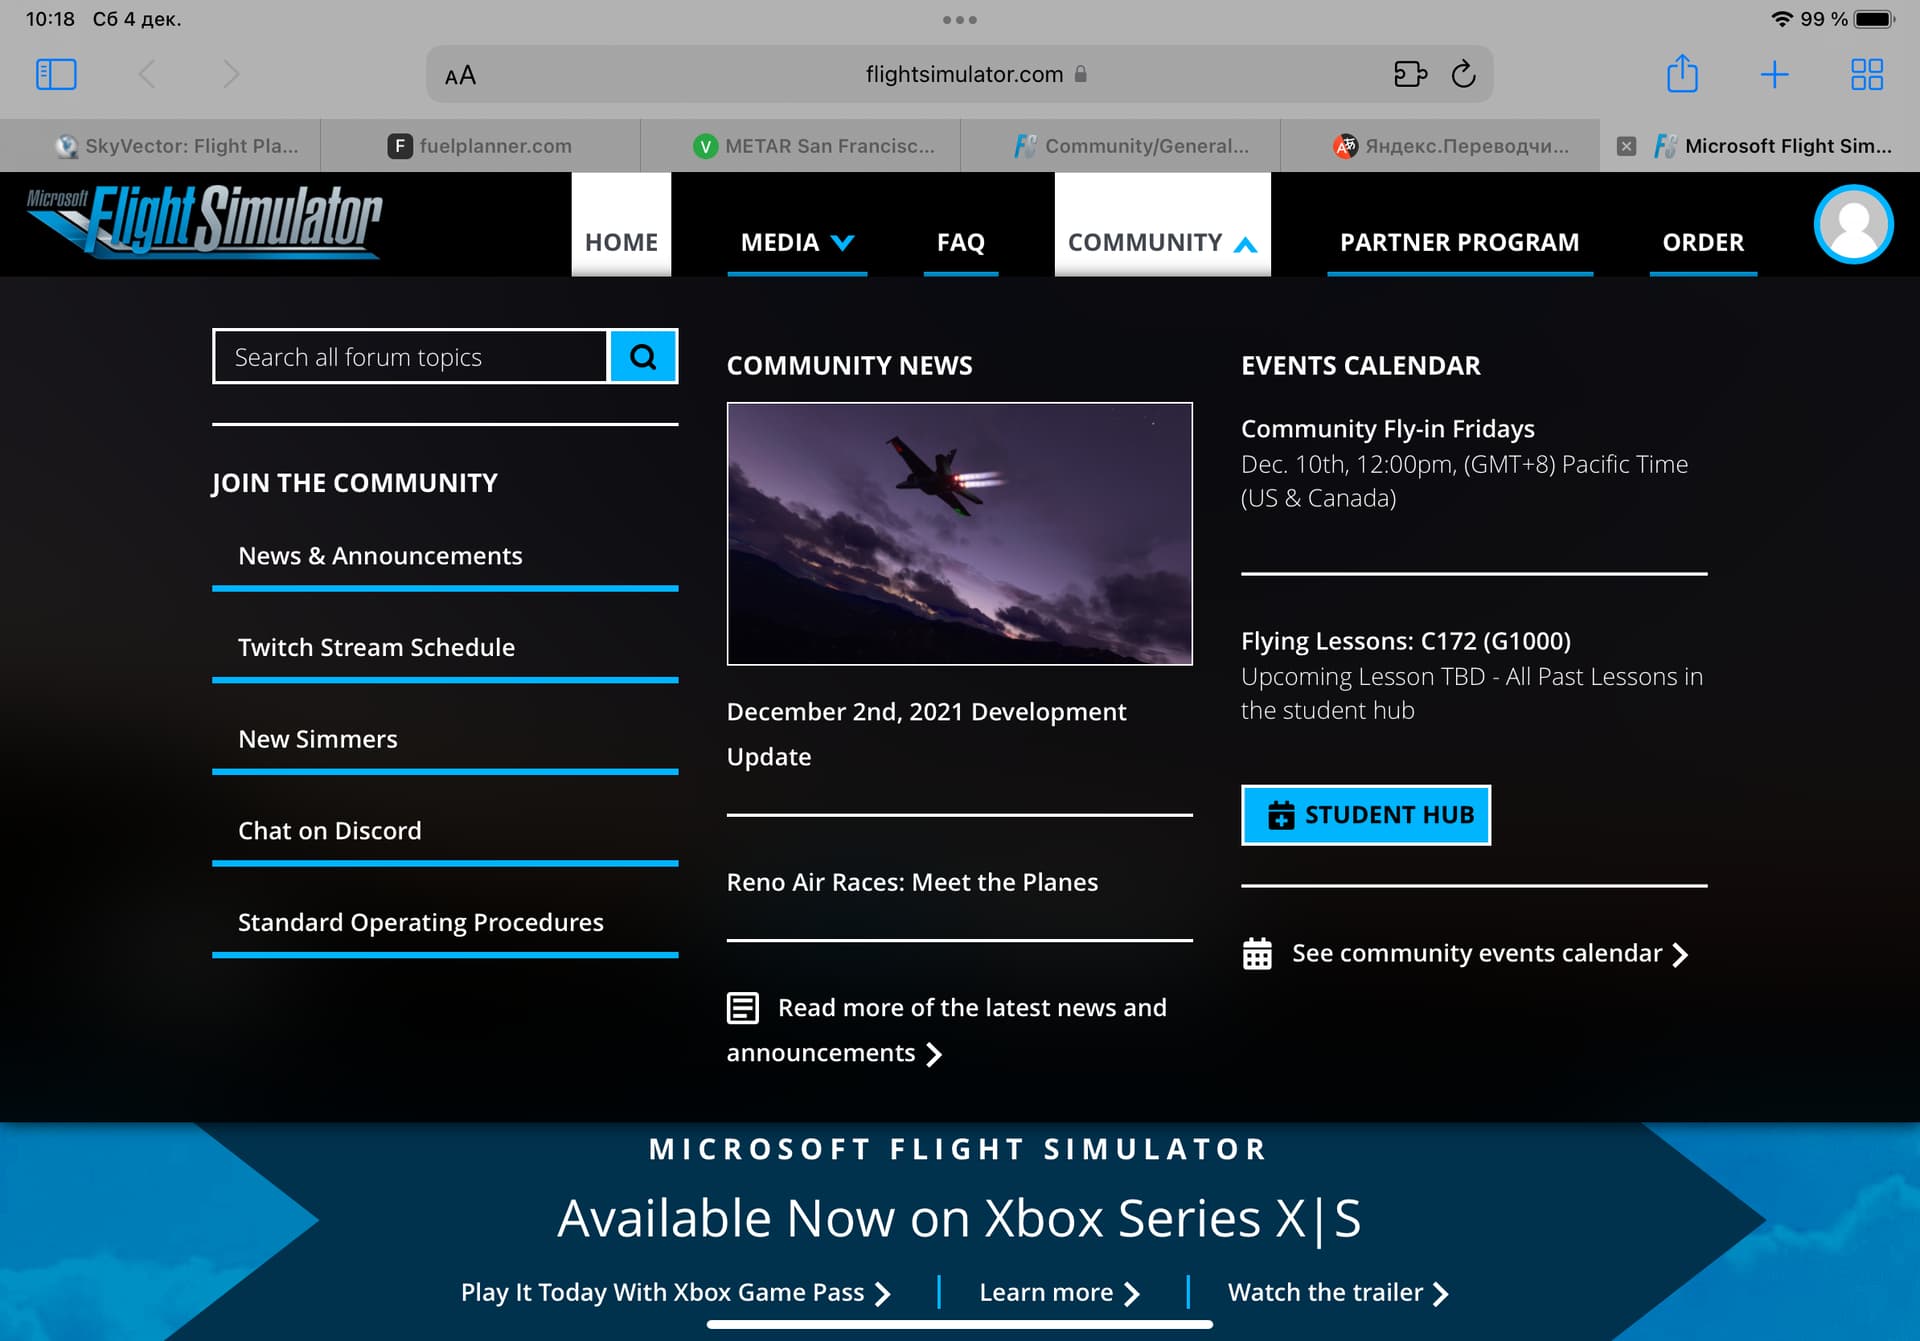Open the user profile avatar icon
This screenshot has height=1341, width=1920.
pyautogui.click(x=1853, y=224)
